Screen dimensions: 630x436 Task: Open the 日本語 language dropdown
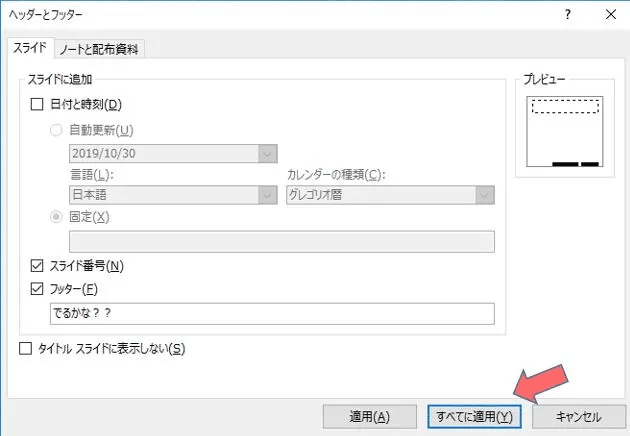(x=173, y=195)
